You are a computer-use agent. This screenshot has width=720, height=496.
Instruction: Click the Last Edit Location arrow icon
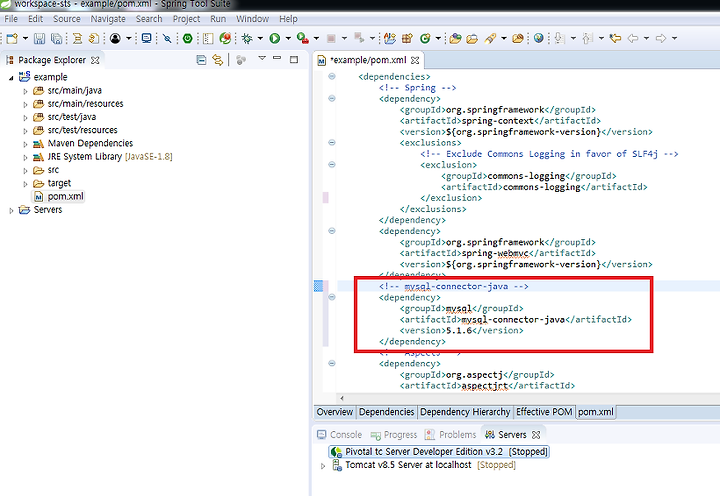(615, 39)
